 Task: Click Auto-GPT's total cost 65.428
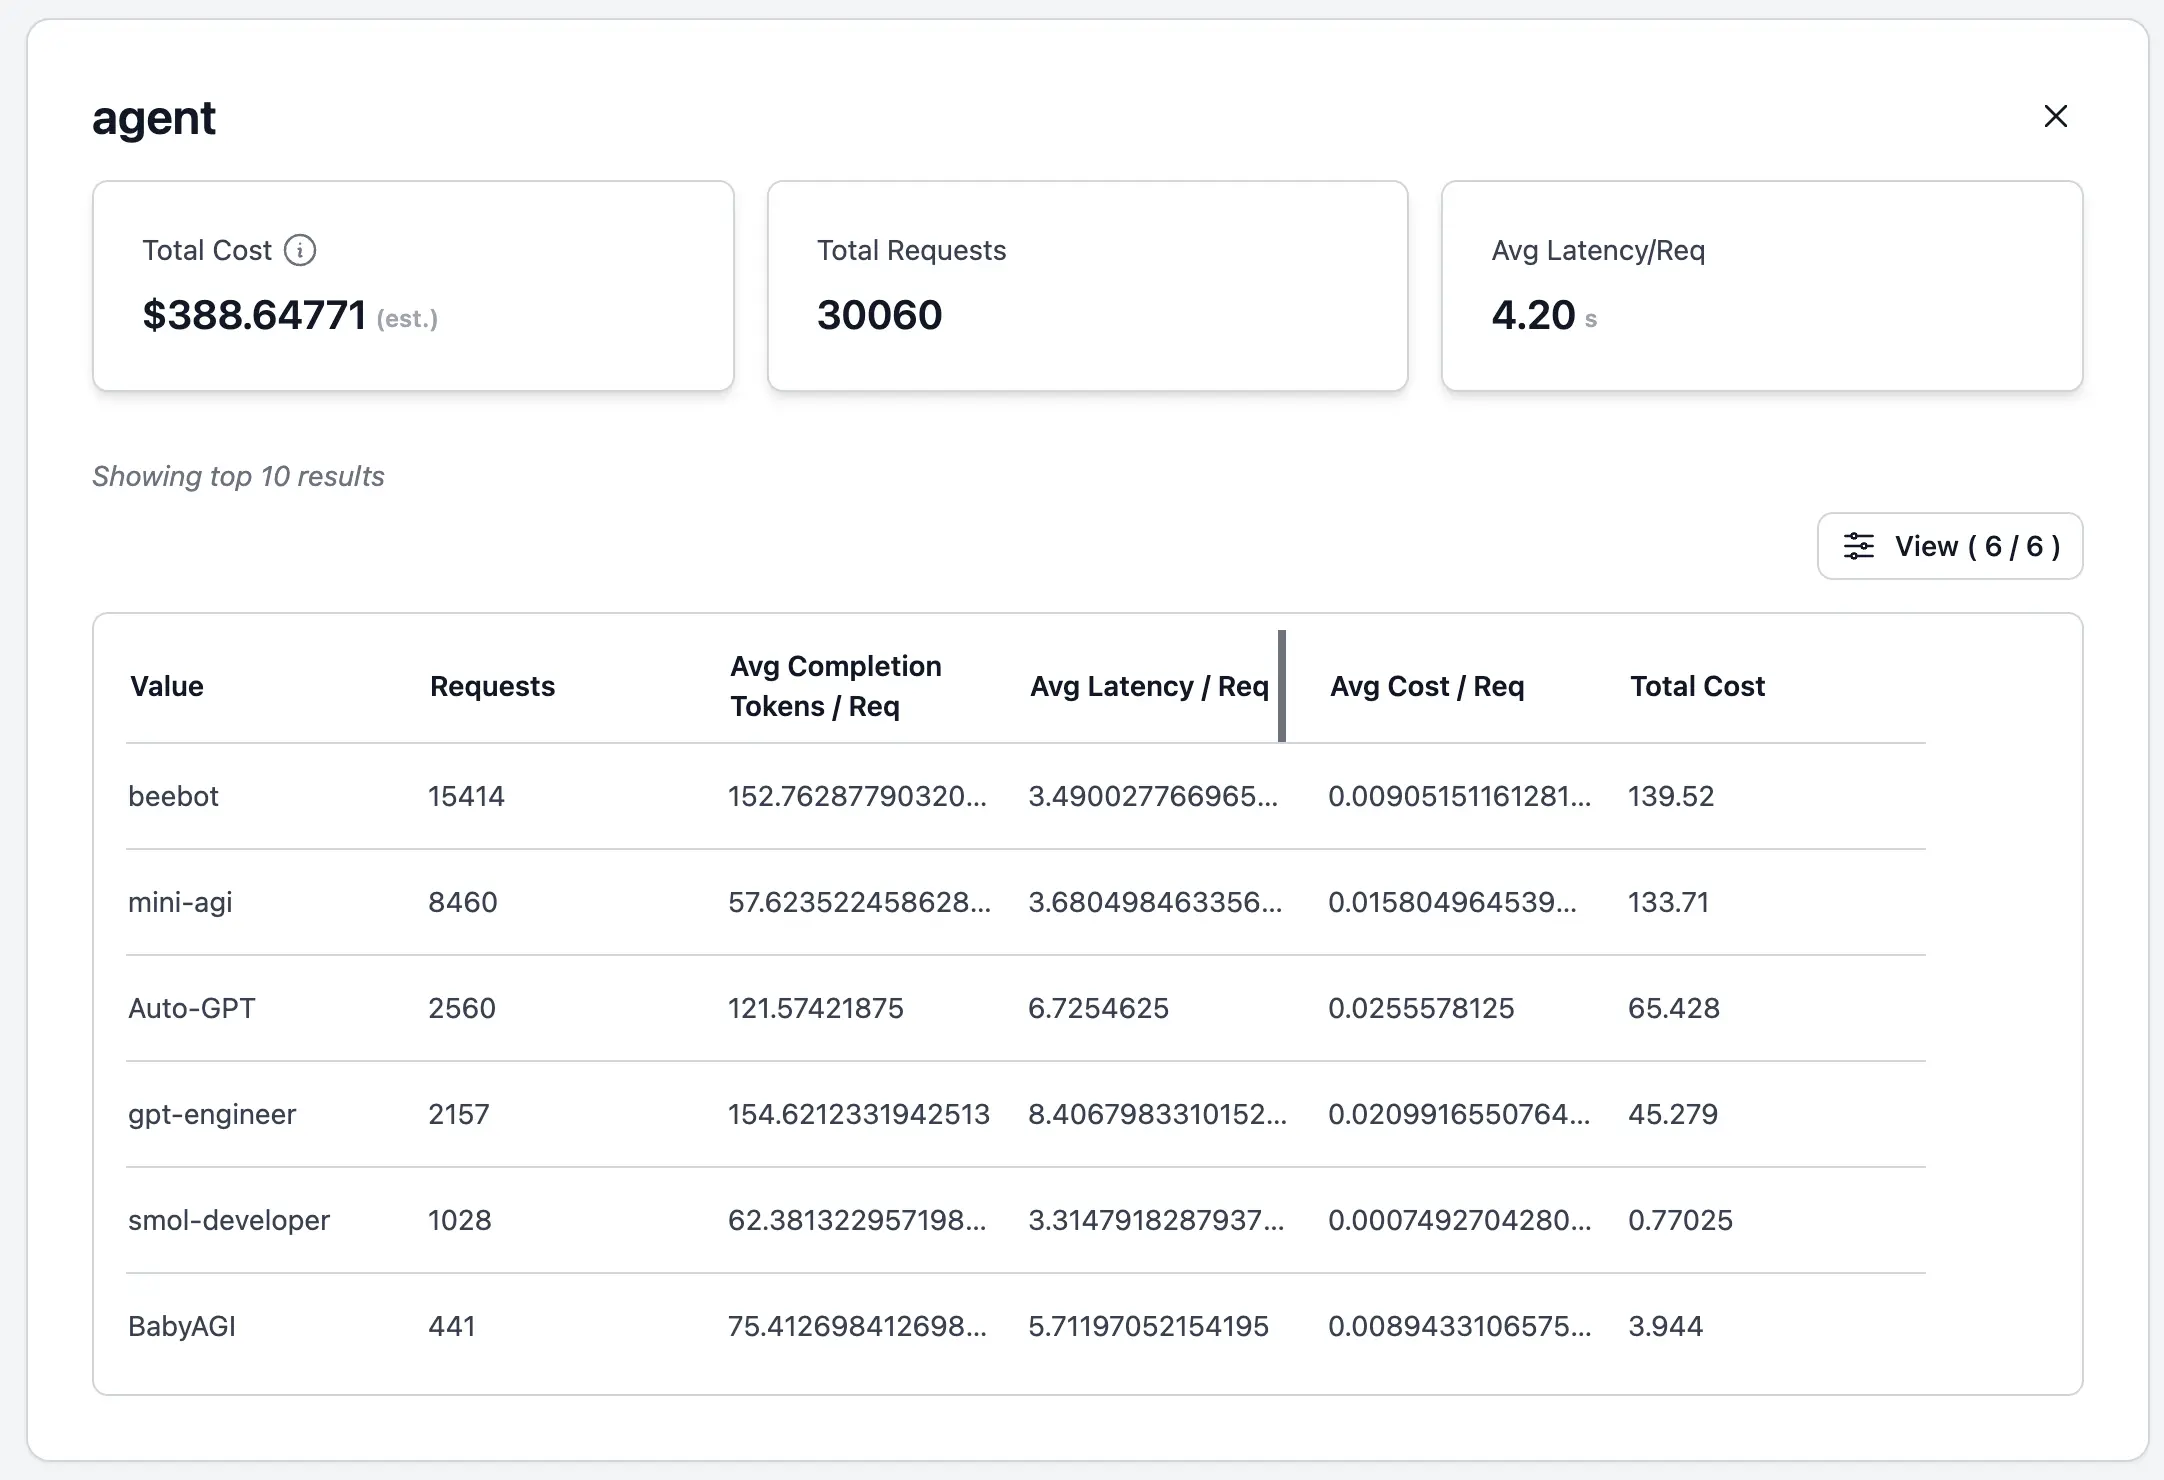click(1674, 1008)
